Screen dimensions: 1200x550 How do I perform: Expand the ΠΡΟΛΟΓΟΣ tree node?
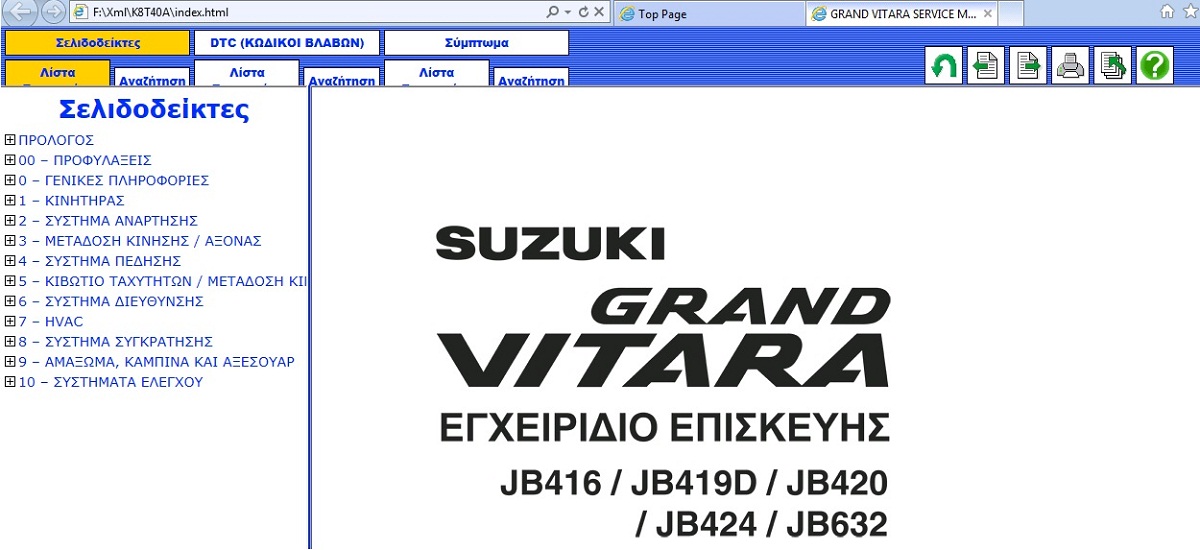pos(10,140)
